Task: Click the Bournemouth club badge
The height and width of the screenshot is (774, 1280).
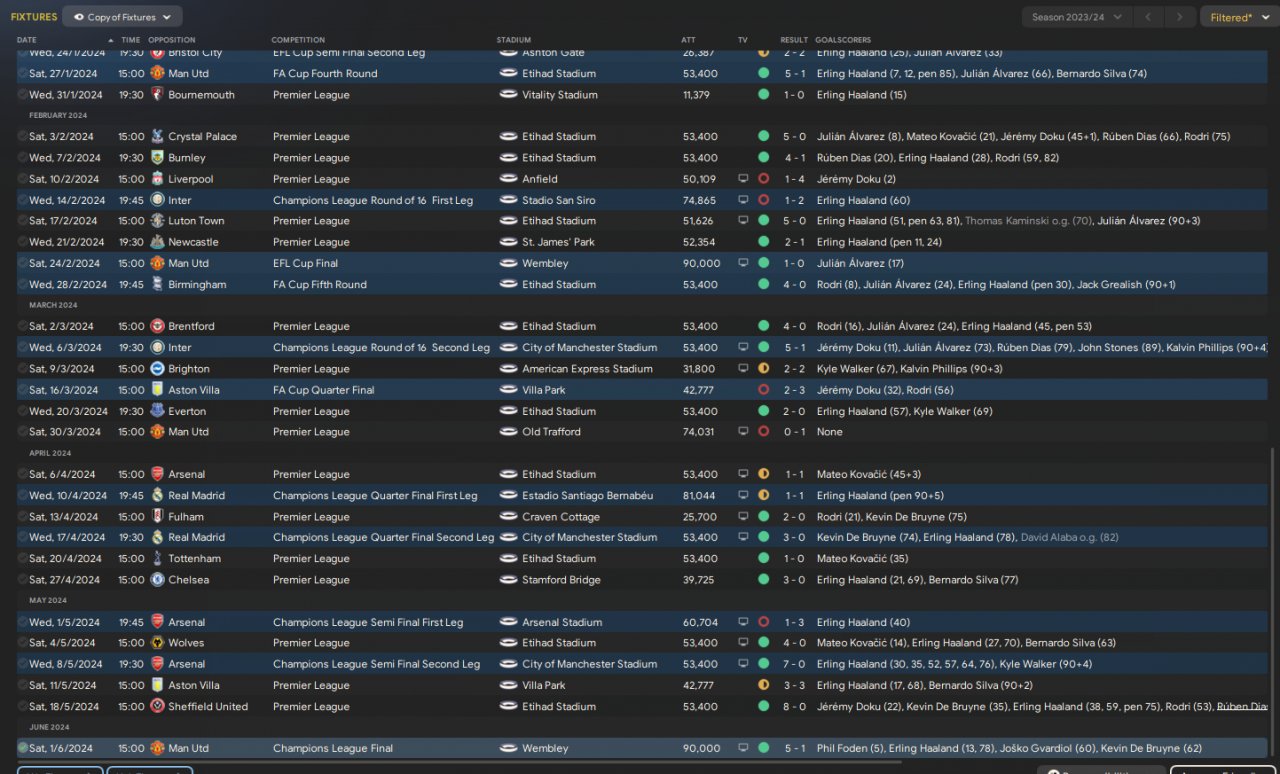Action: tap(157, 95)
